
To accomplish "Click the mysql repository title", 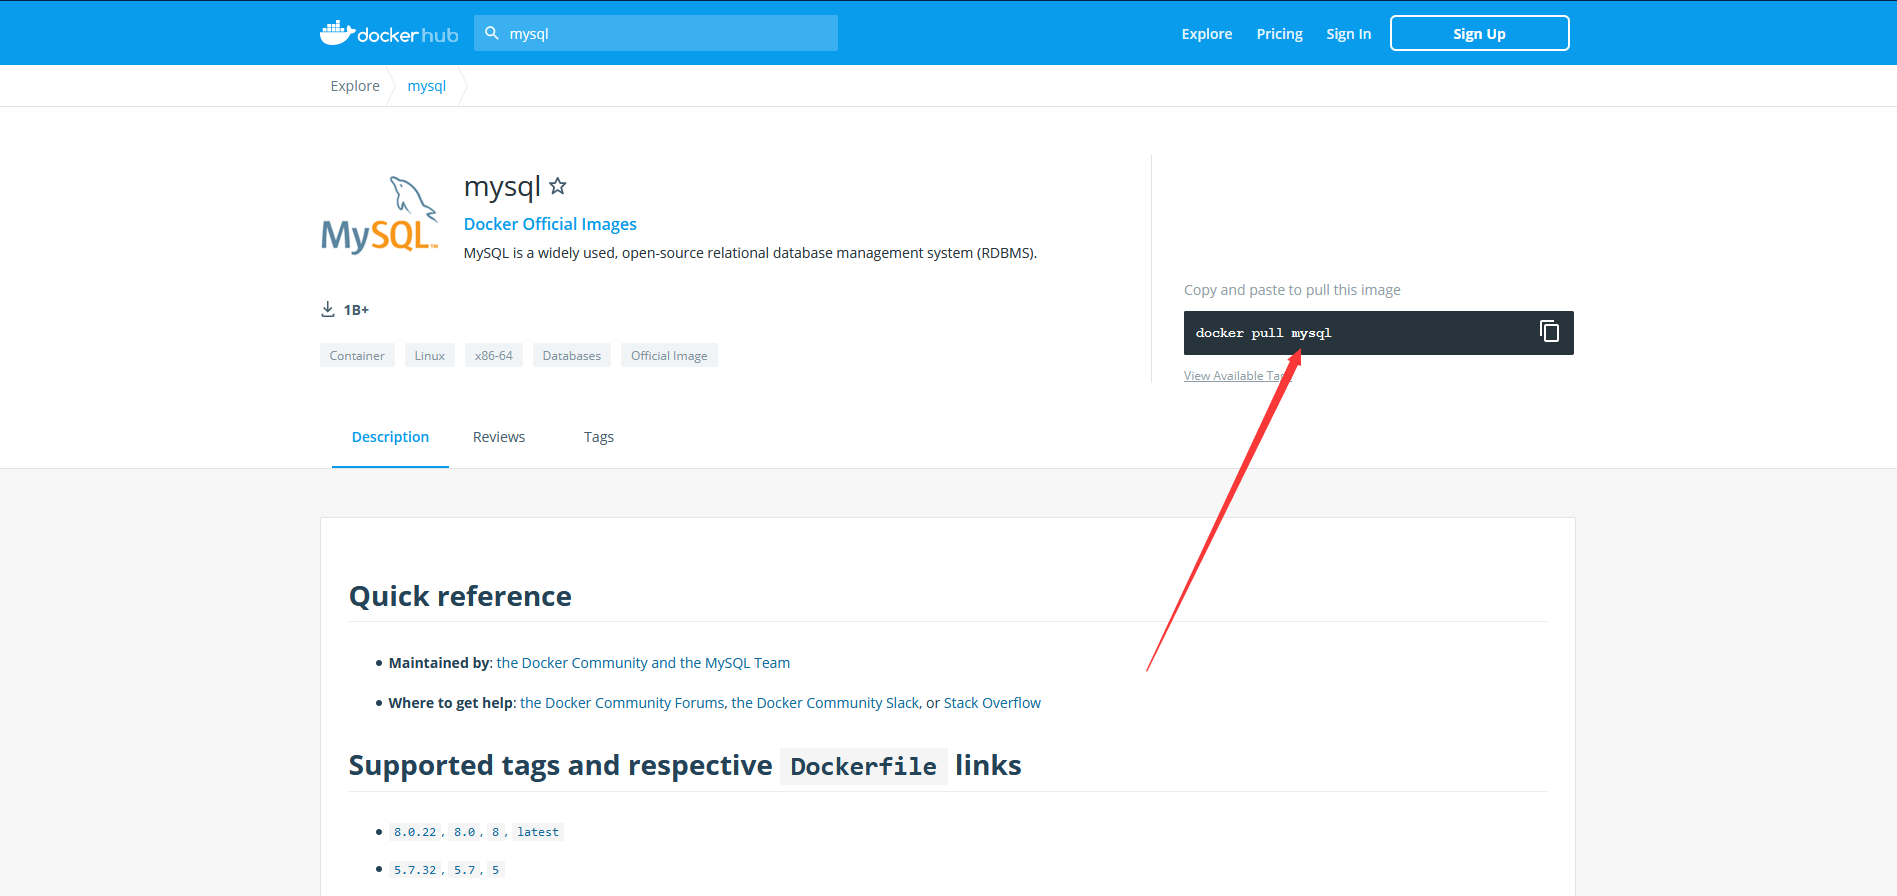I will click(x=502, y=186).
